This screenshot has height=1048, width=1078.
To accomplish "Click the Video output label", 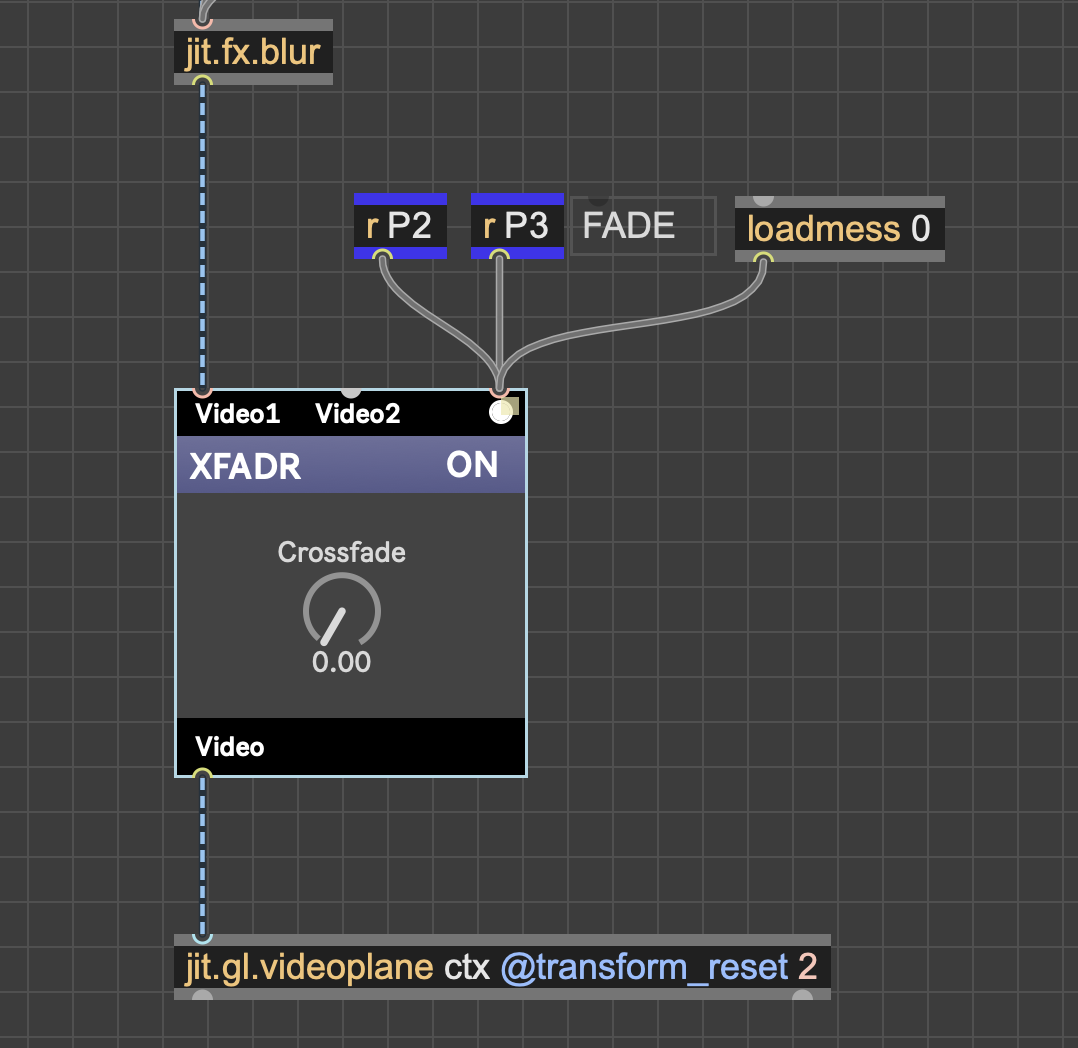I will pyautogui.click(x=230, y=747).
